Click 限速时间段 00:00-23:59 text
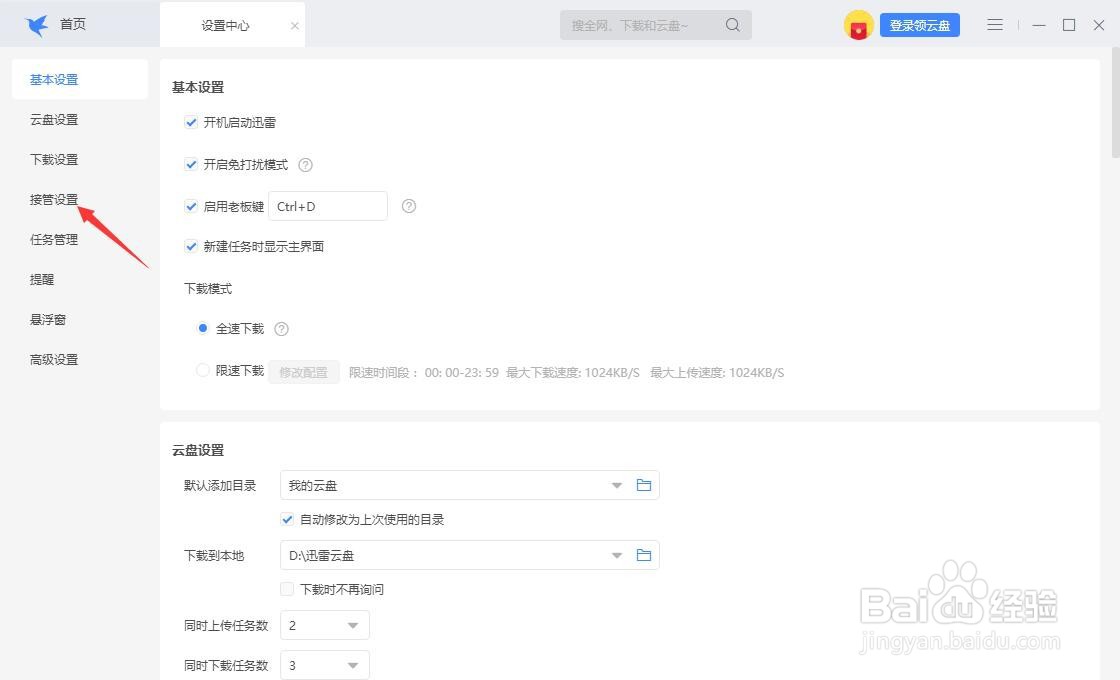The height and width of the screenshot is (680, 1120). coord(424,372)
